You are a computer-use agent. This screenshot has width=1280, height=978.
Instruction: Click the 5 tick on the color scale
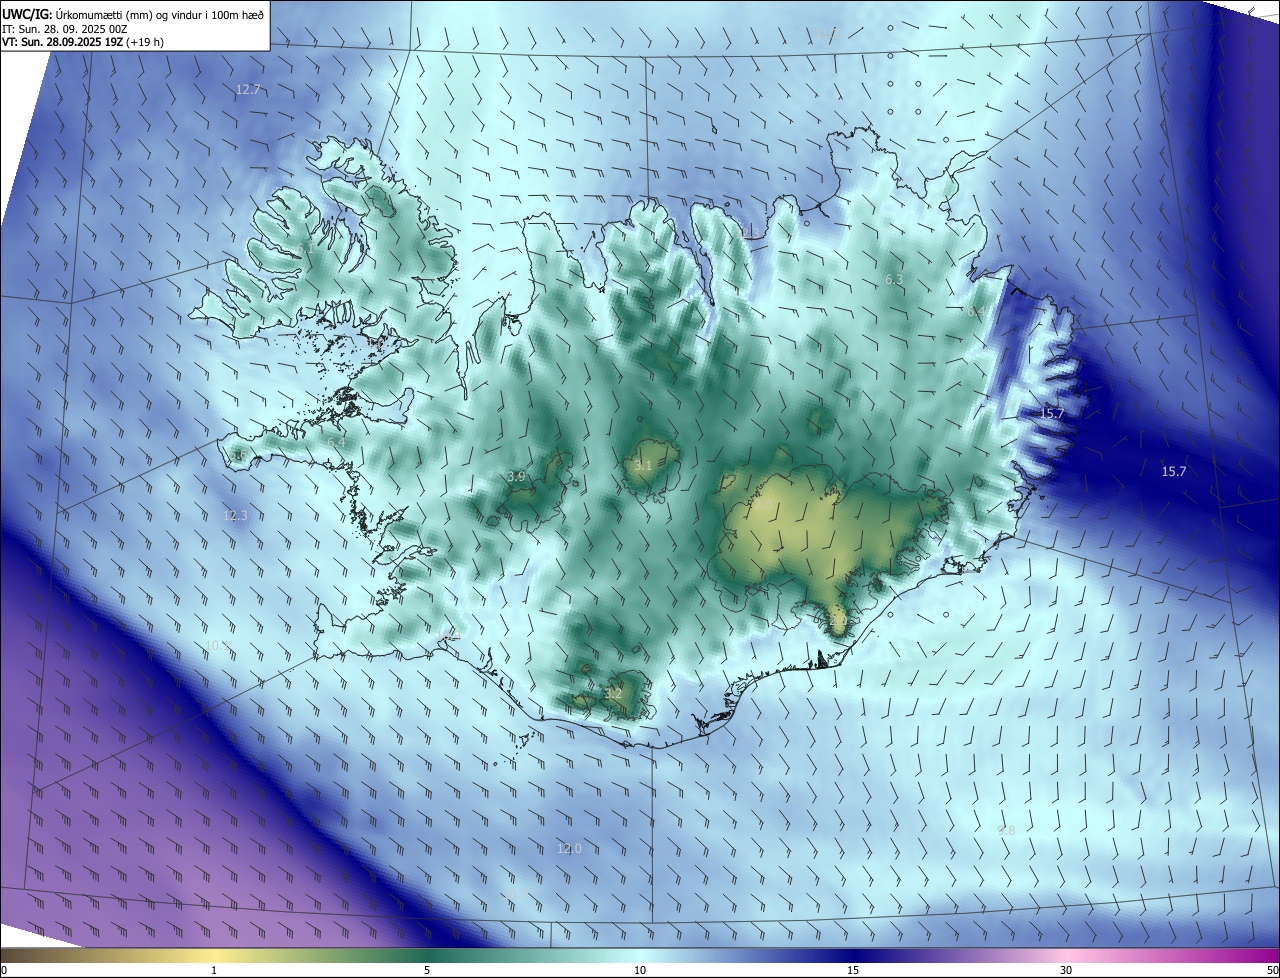pyautogui.click(x=427, y=970)
